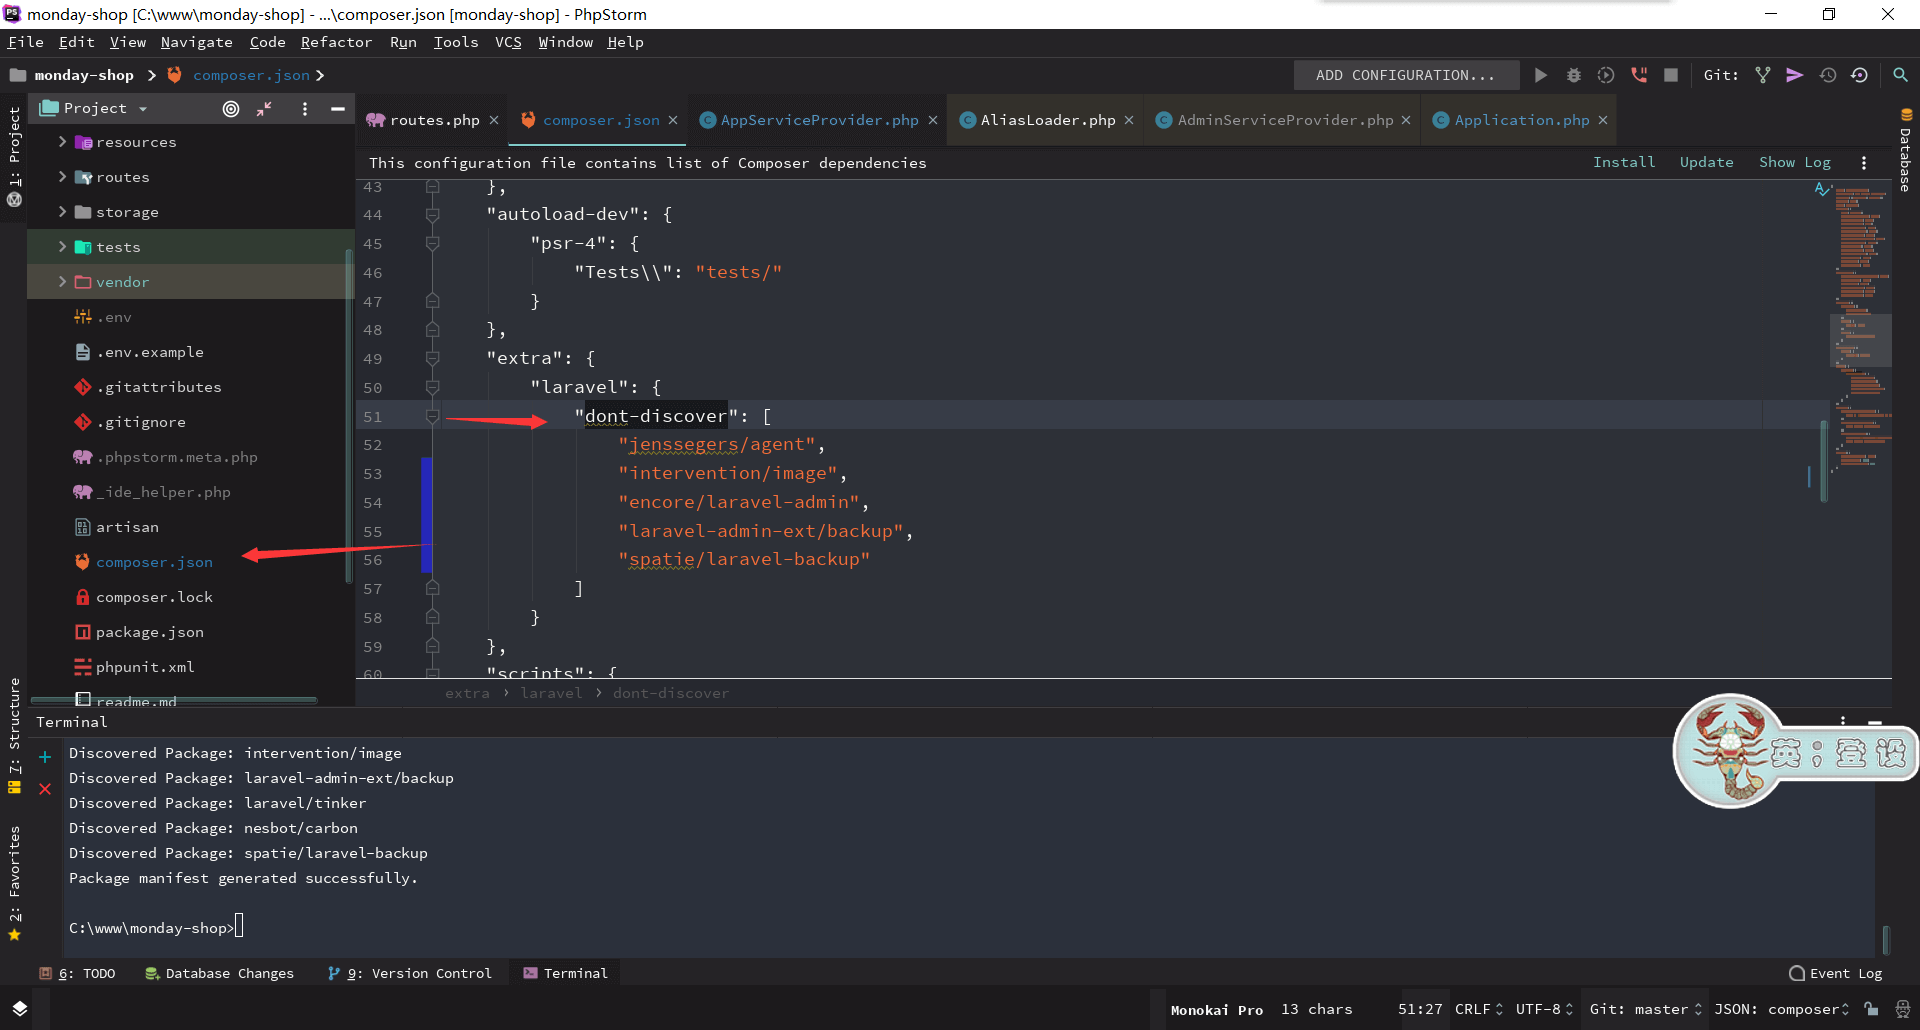The width and height of the screenshot is (1920, 1030).
Task: Click Install composer dependencies link
Action: (x=1624, y=162)
